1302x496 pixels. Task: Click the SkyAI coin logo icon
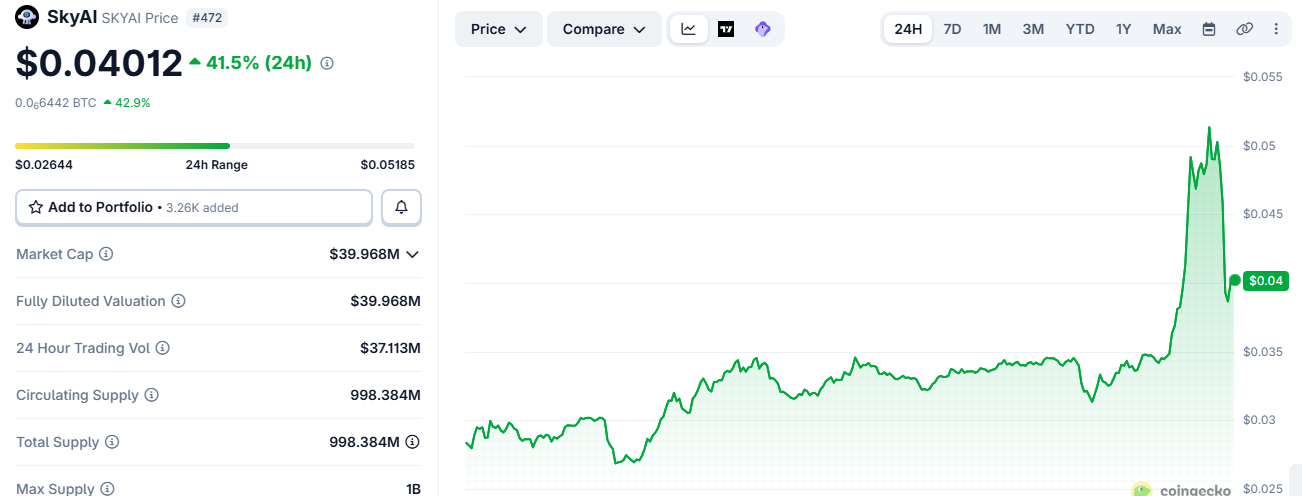pos(27,17)
